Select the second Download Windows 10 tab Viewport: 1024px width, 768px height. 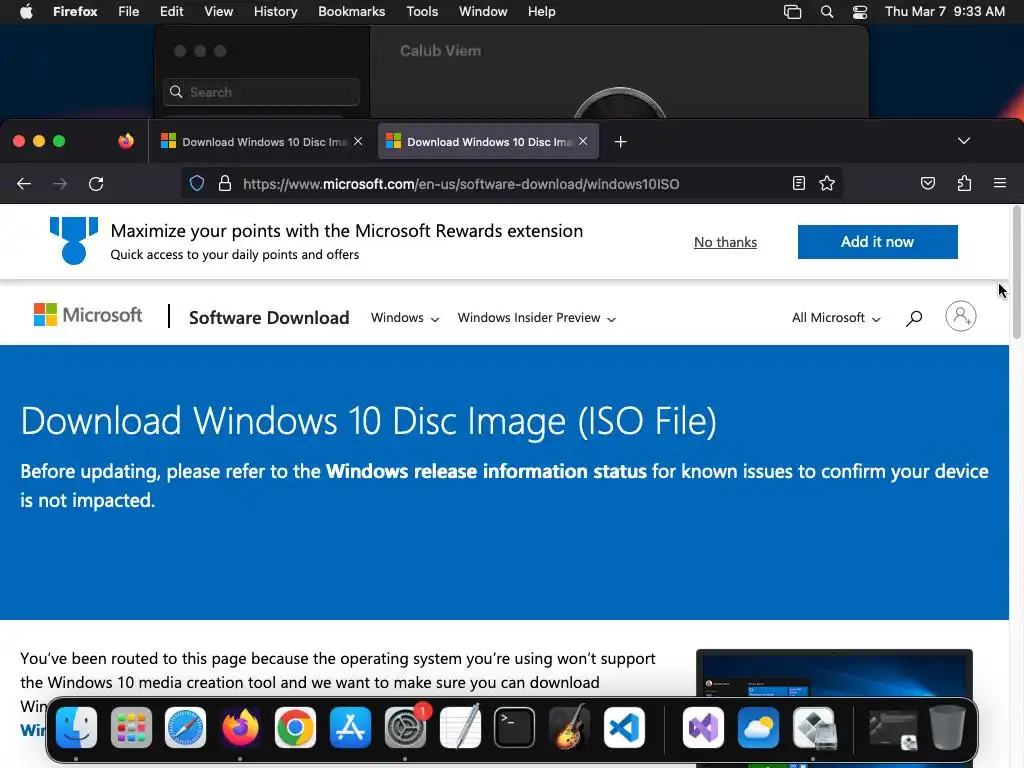click(x=488, y=142)
